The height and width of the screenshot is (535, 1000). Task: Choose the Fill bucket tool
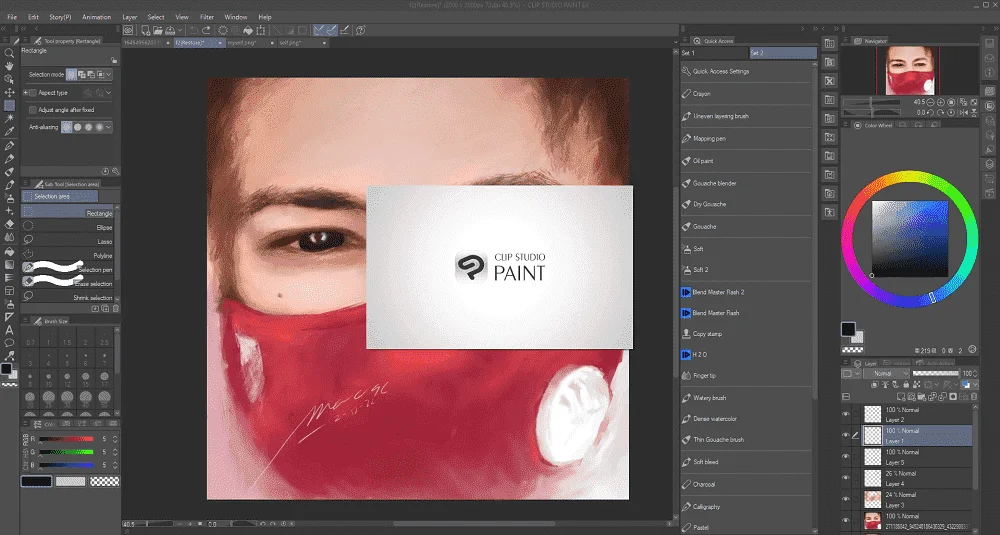click(x=9, y=251)
